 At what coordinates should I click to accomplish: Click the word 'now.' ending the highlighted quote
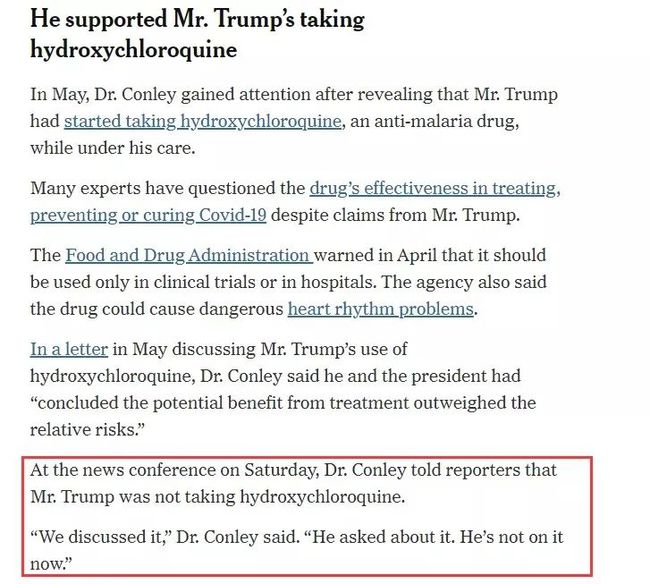point(51,564)
